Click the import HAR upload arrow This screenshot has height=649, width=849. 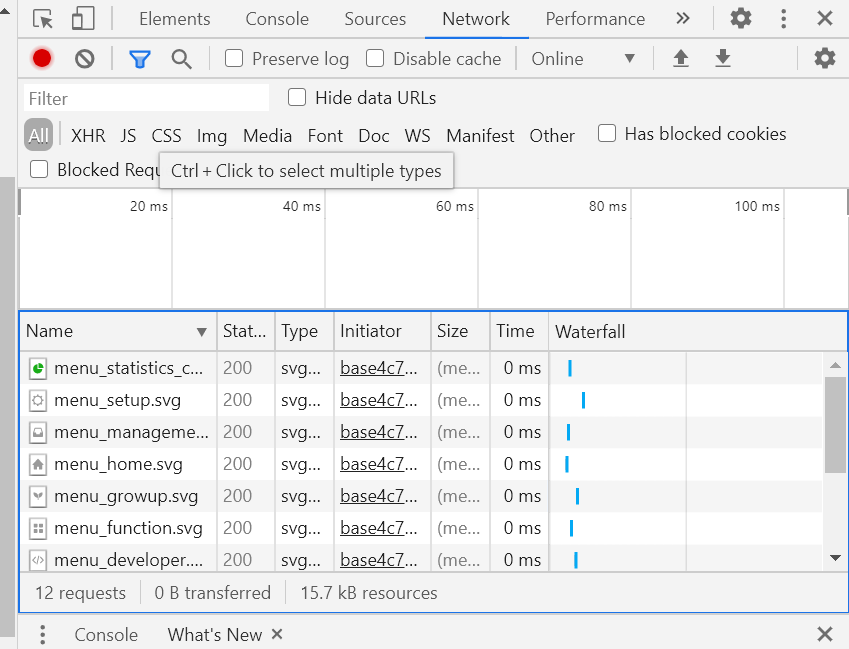pyautogui.click(x=681, y=58)
